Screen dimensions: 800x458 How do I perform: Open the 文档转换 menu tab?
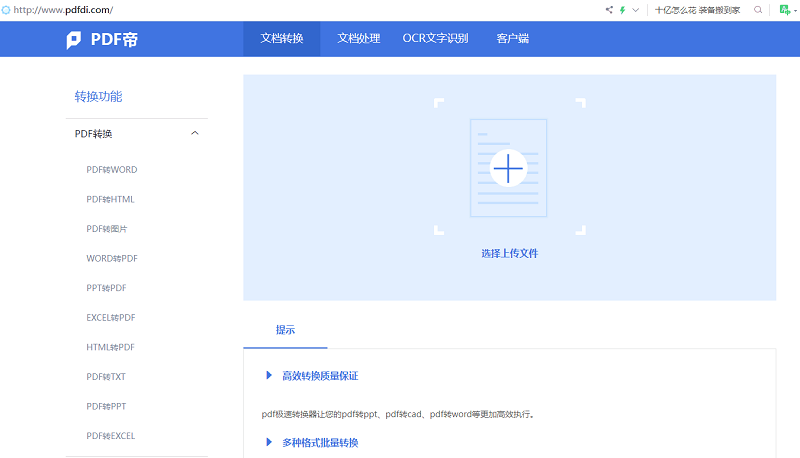tap(282, 39)
